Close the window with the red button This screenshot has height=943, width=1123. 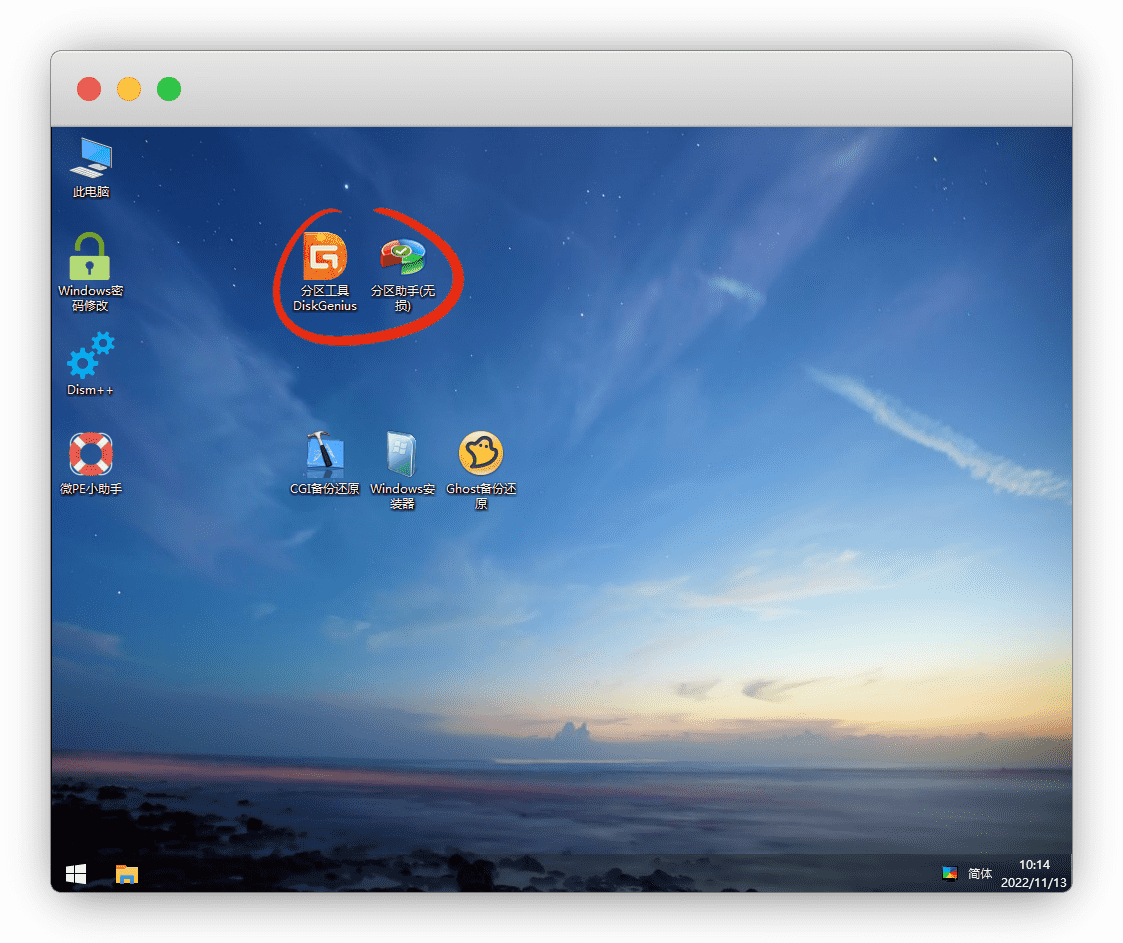coord(89,89)
